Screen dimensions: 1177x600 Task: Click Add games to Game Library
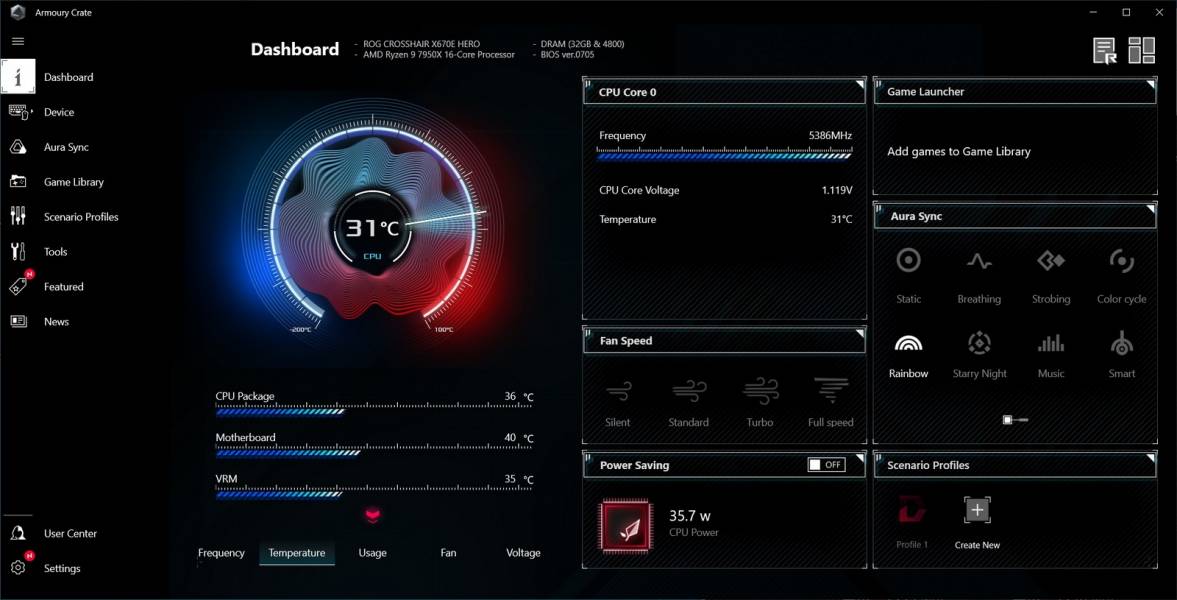tap(959, 152)
